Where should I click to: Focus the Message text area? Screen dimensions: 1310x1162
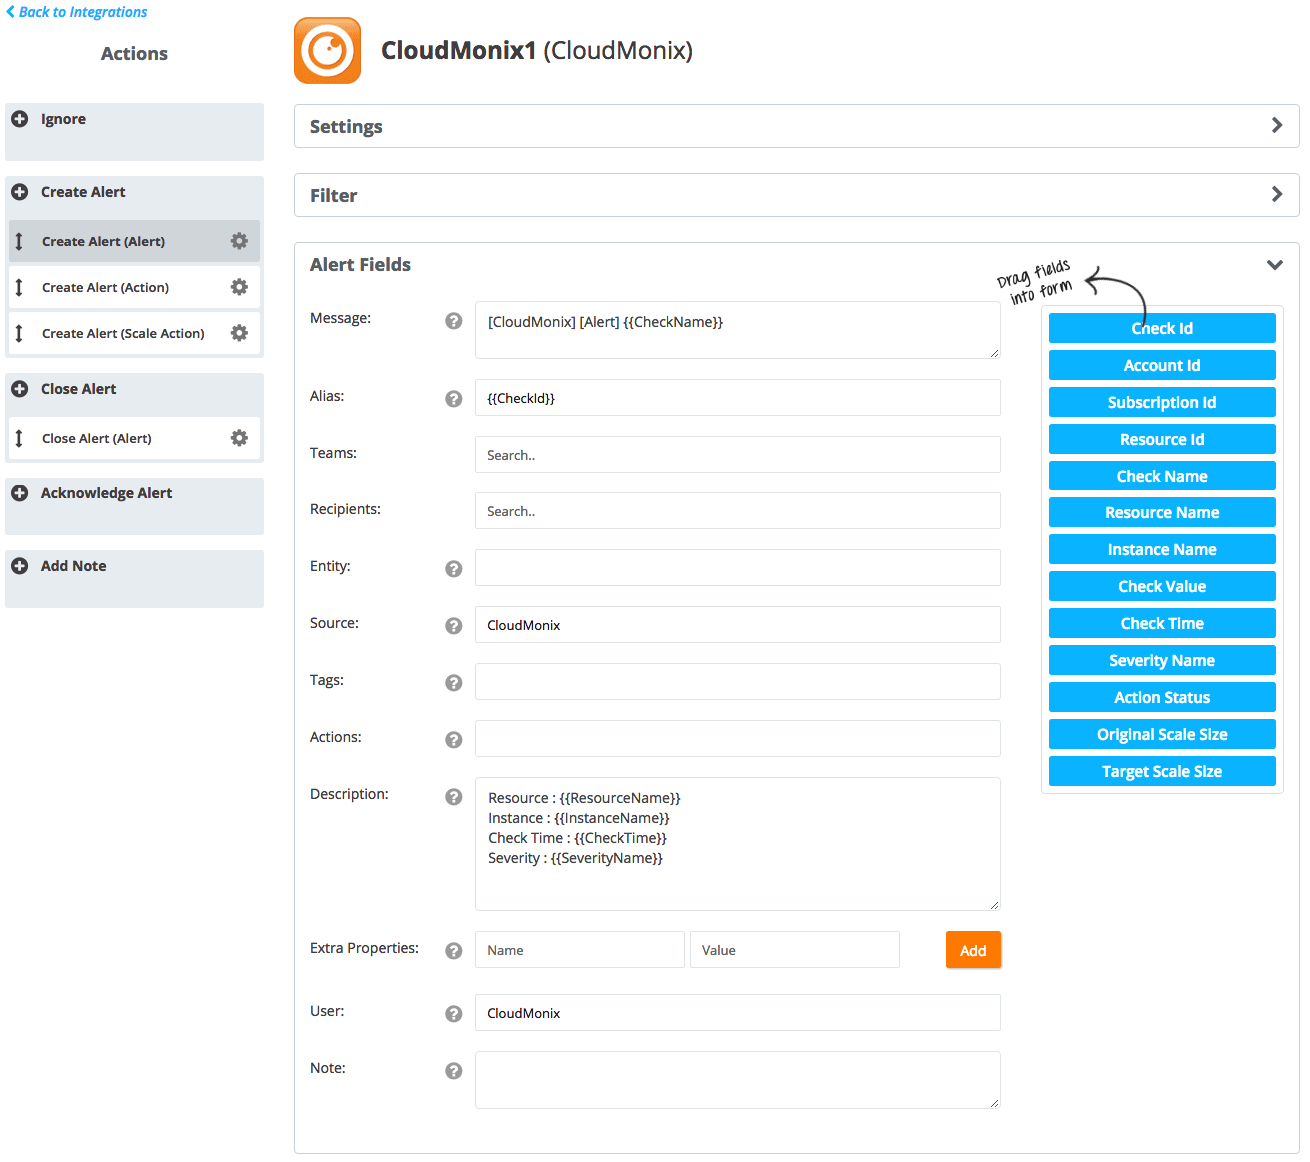(x=738, y=330)
